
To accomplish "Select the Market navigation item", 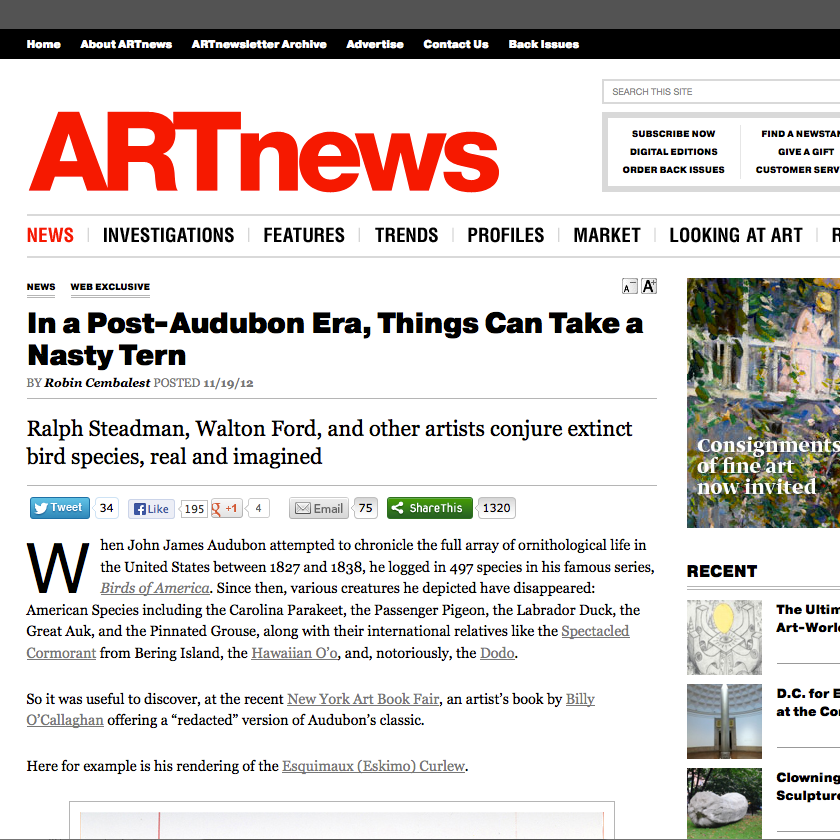I will pos(606,235).
